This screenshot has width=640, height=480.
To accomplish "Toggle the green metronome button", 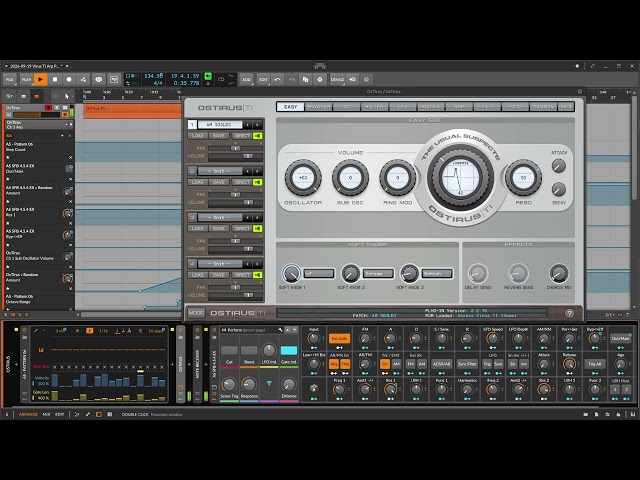I will tap(208, 76).
